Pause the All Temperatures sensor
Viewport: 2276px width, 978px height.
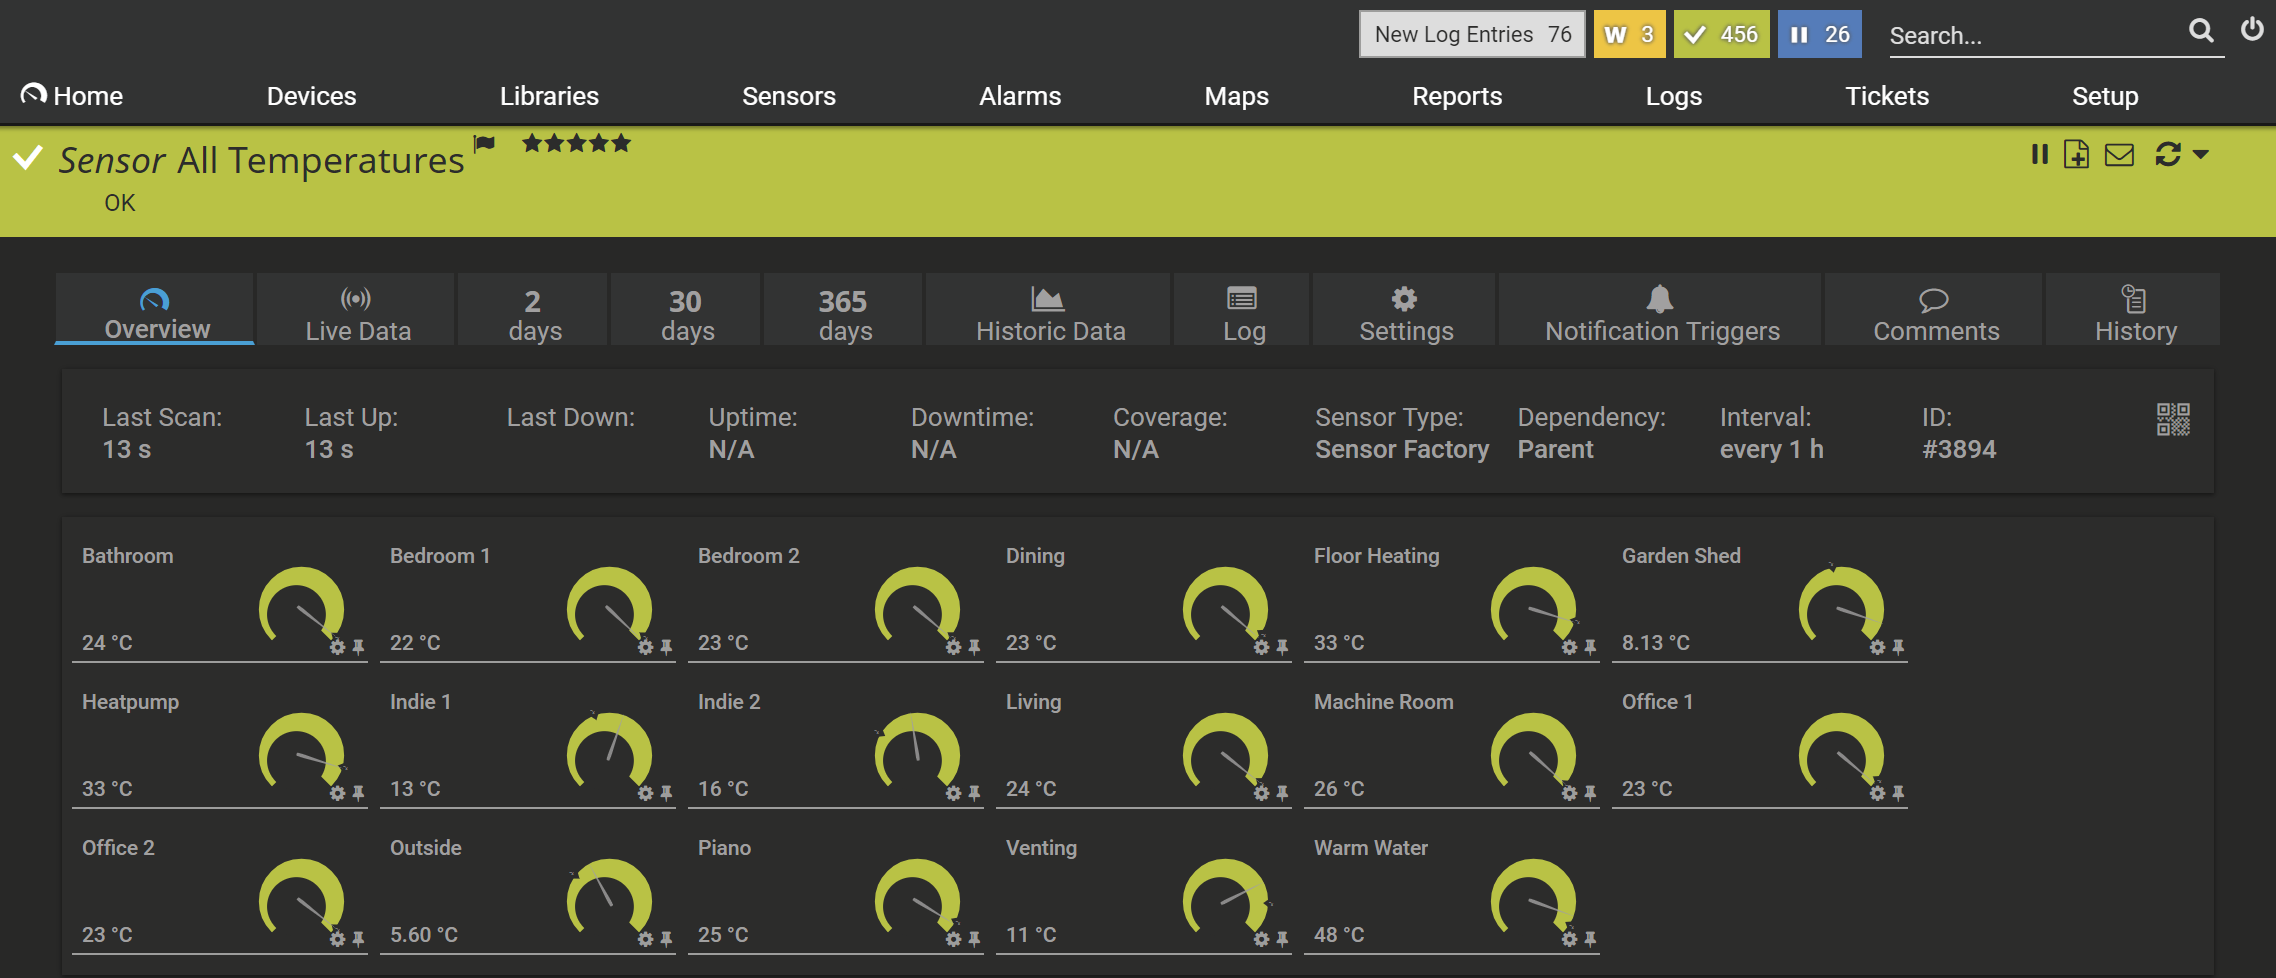[x=2039, y=155]
